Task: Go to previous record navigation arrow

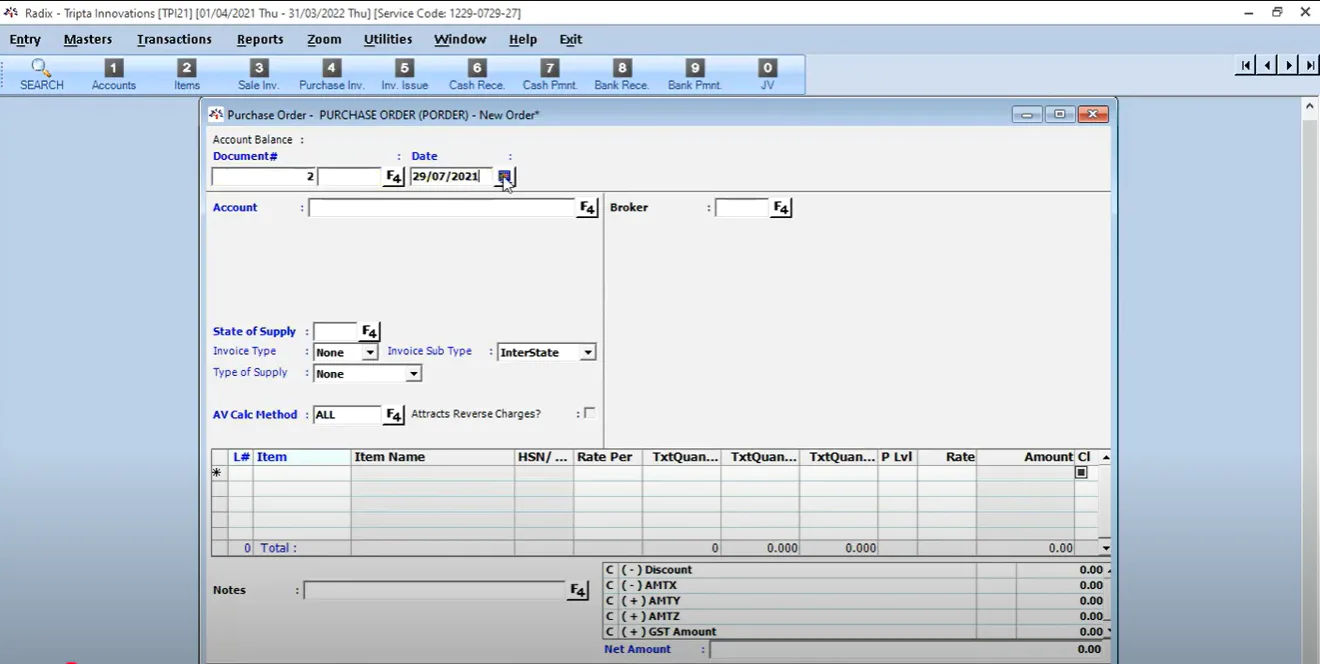Action: coord(1267,66)
